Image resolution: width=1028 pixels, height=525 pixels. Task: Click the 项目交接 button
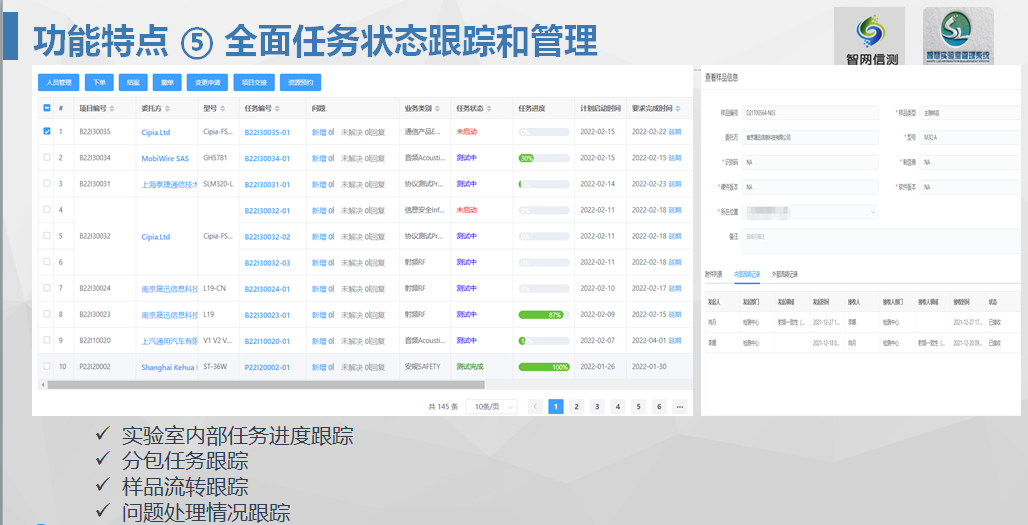[x=254, y=83]
